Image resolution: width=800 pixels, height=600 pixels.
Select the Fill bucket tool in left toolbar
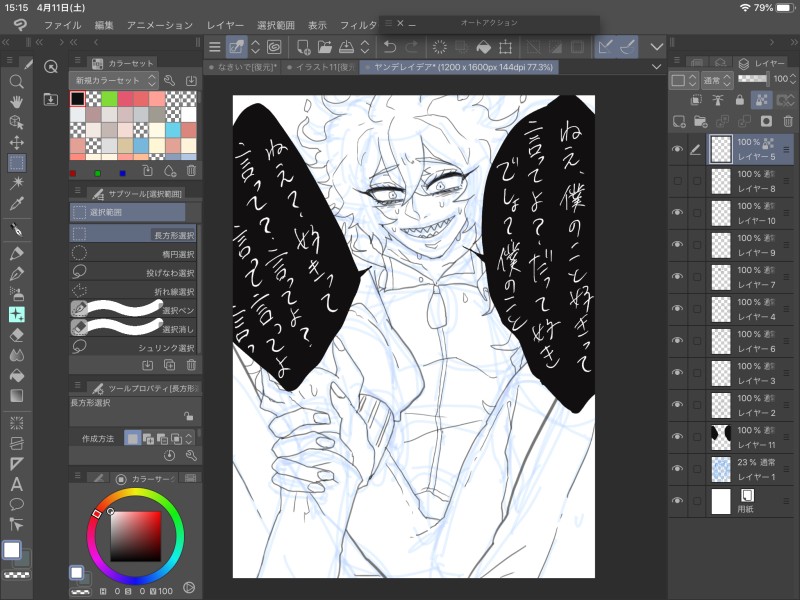[16, 376]
